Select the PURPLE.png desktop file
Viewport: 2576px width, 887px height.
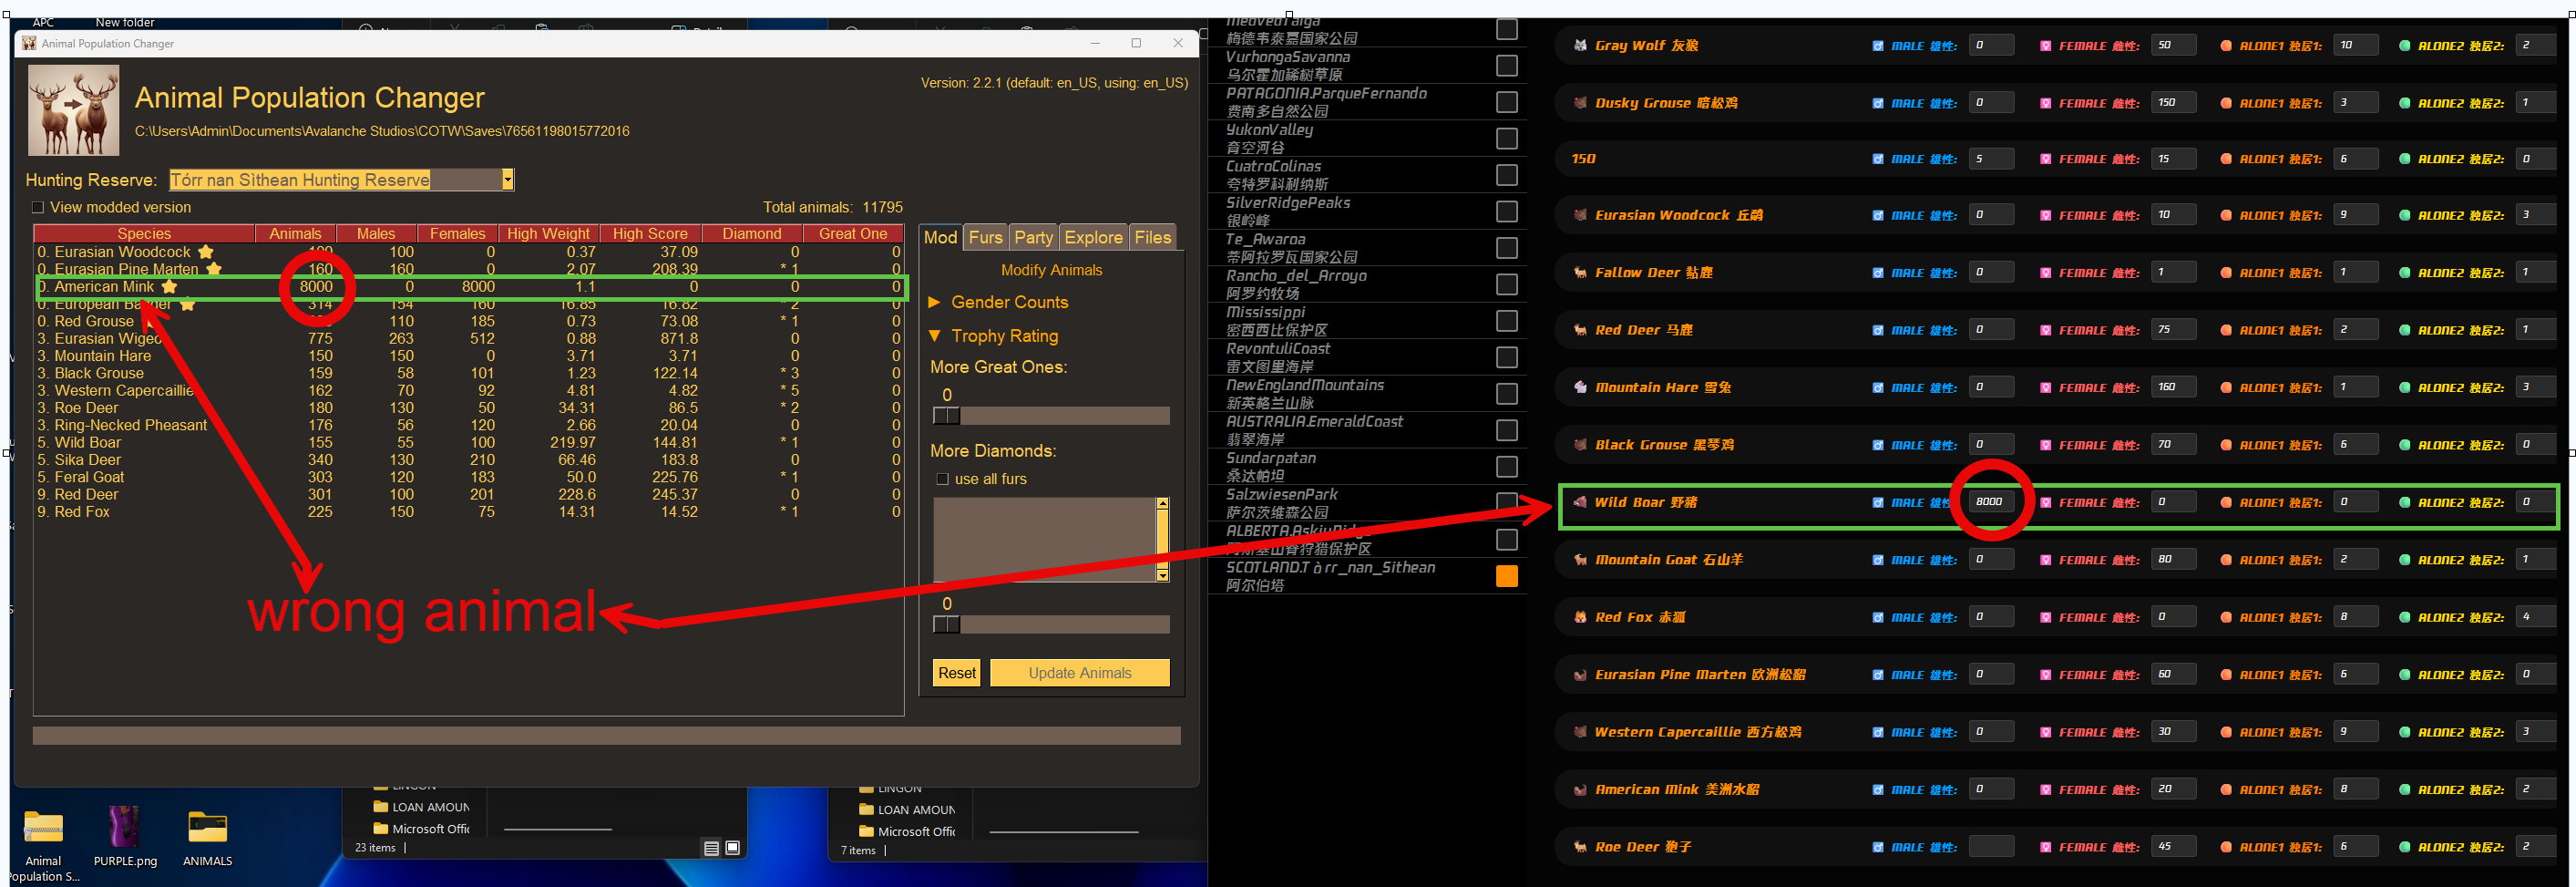(125, 837)
